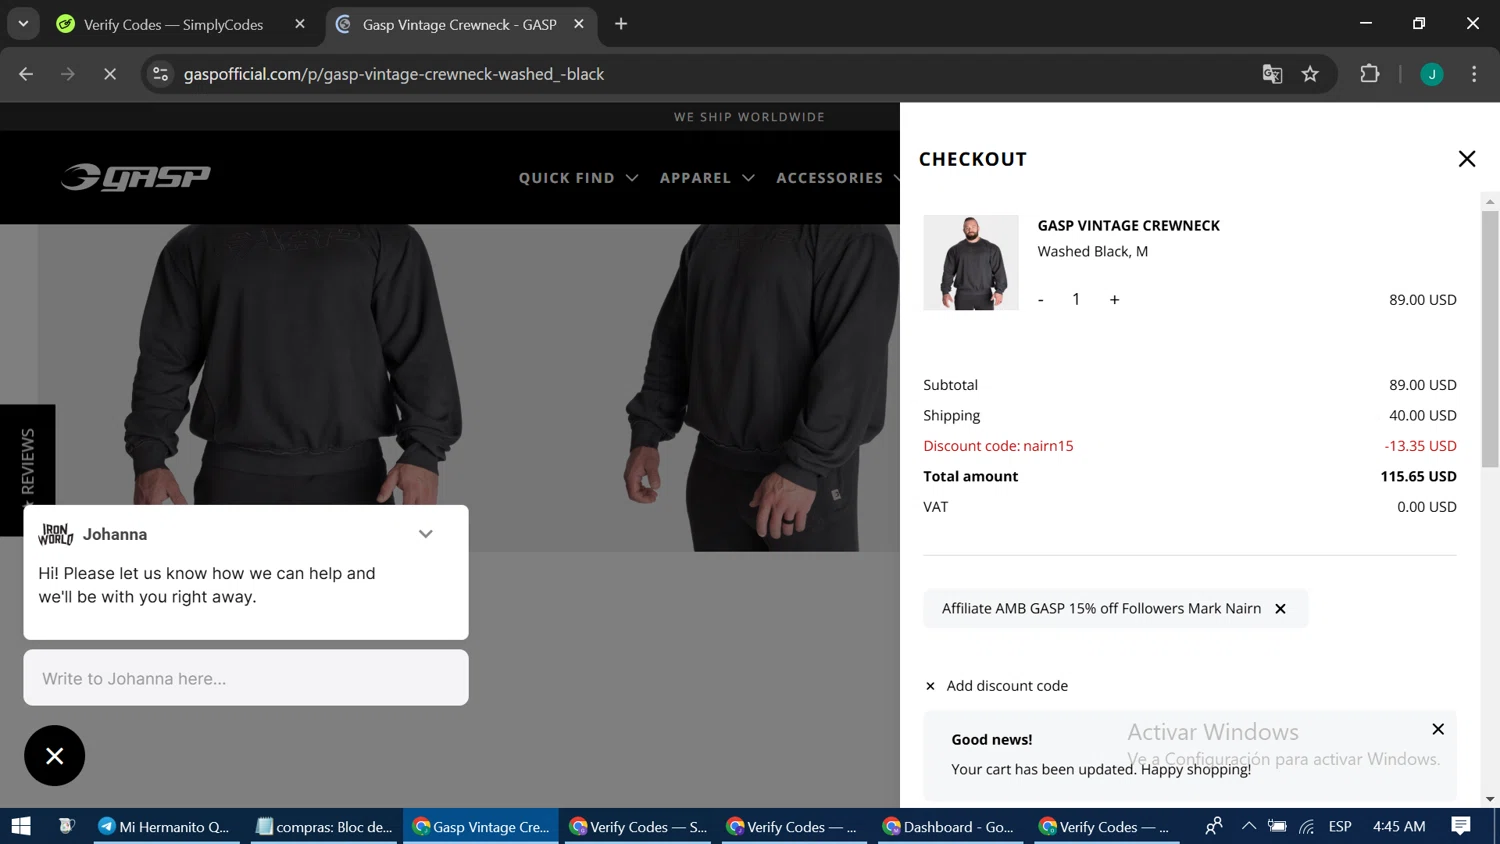
Task: Open the Chrome three-dot menu
Action: pyautogui.click(x=1474, y=74)
